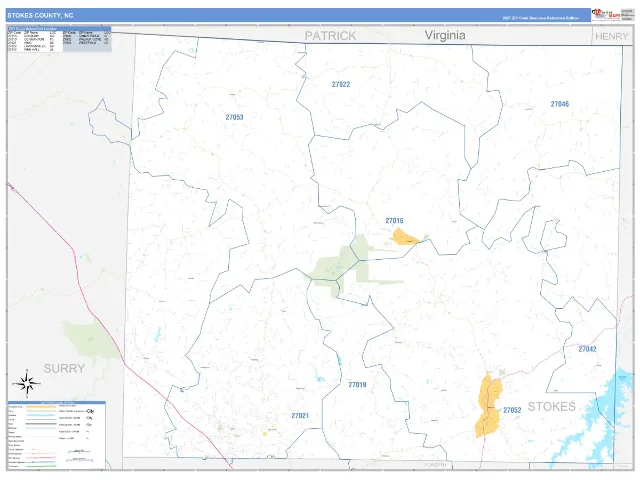Click the "STOKES COUNTY, NC" title
Image resolution: width=640 pixels, height=480 pixels.
[x=40, y=16]
